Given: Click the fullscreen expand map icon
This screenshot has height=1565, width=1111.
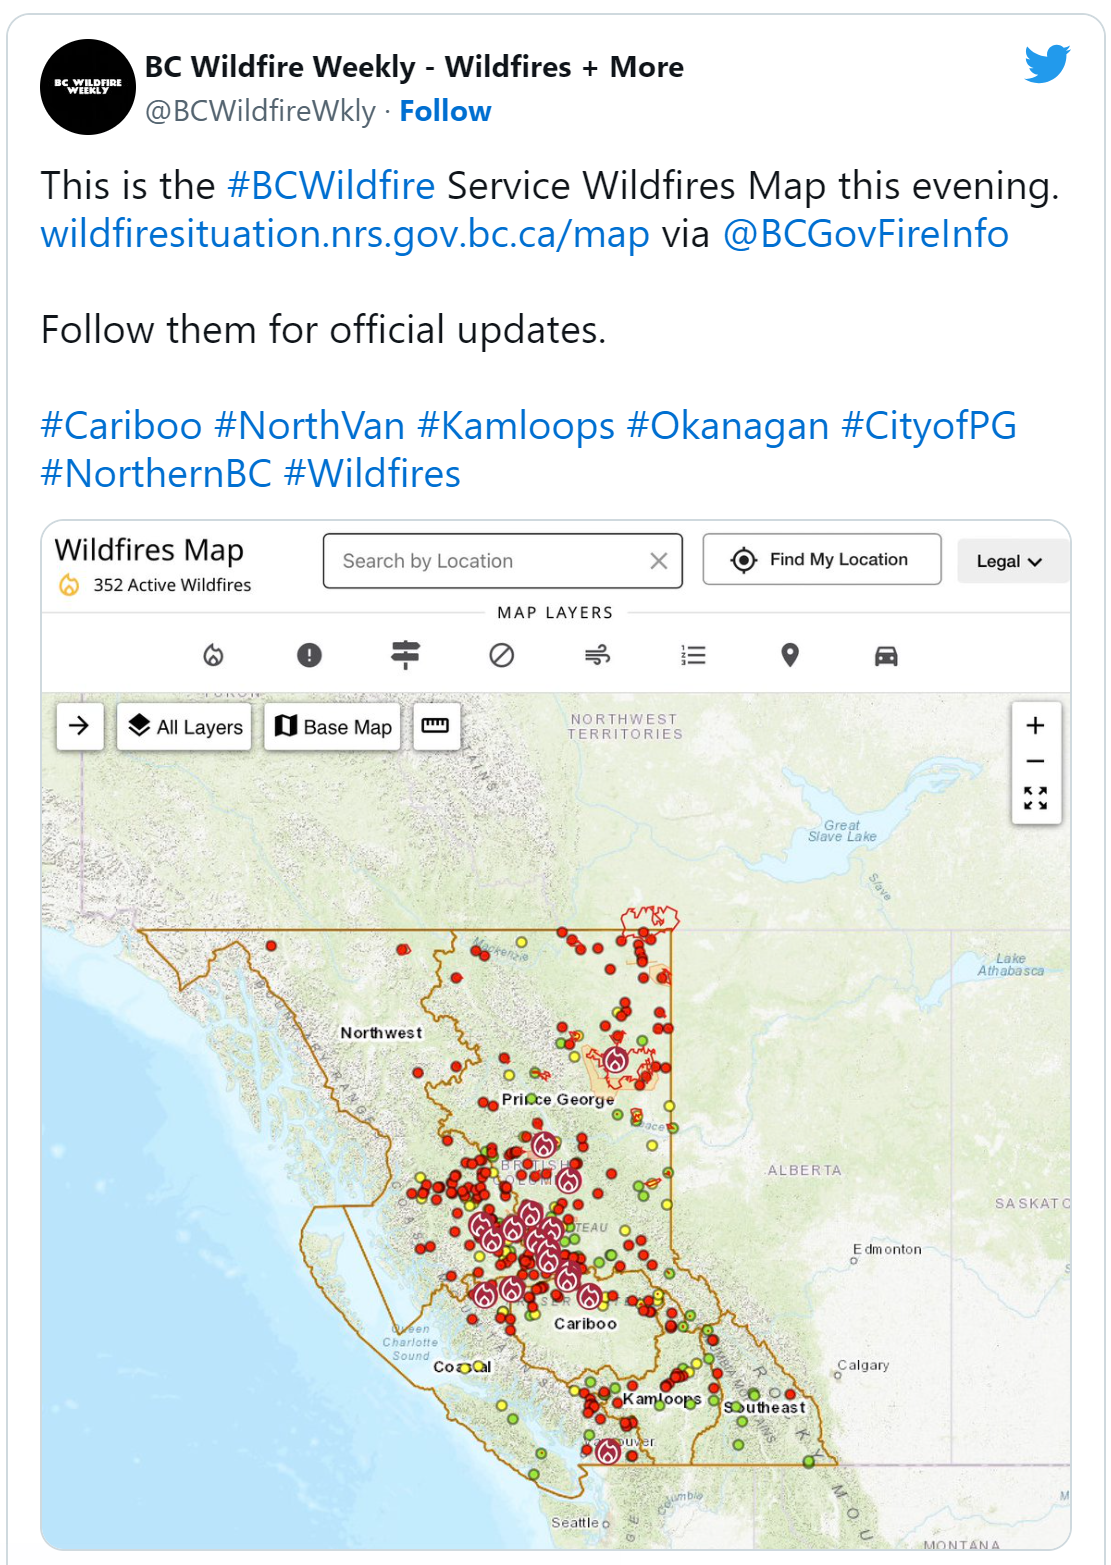Looking at the screenshot, I should [1035, 797].
